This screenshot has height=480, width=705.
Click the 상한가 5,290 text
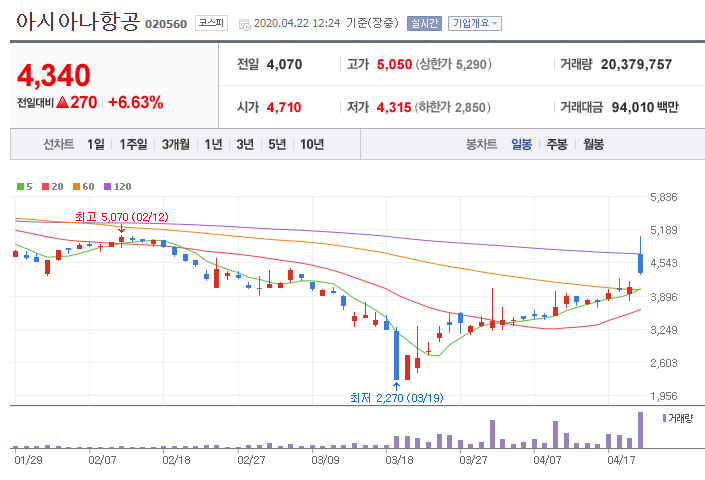tap(453, 64)
